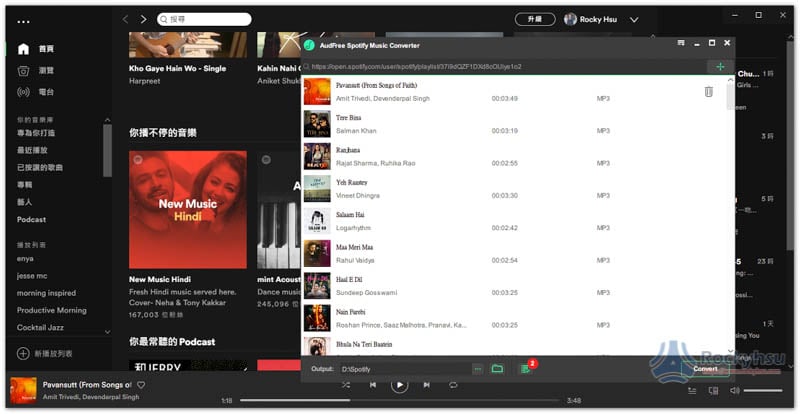Skip to next track
The width and height of the screenshot is (800, 414).
tap(427, 385)
